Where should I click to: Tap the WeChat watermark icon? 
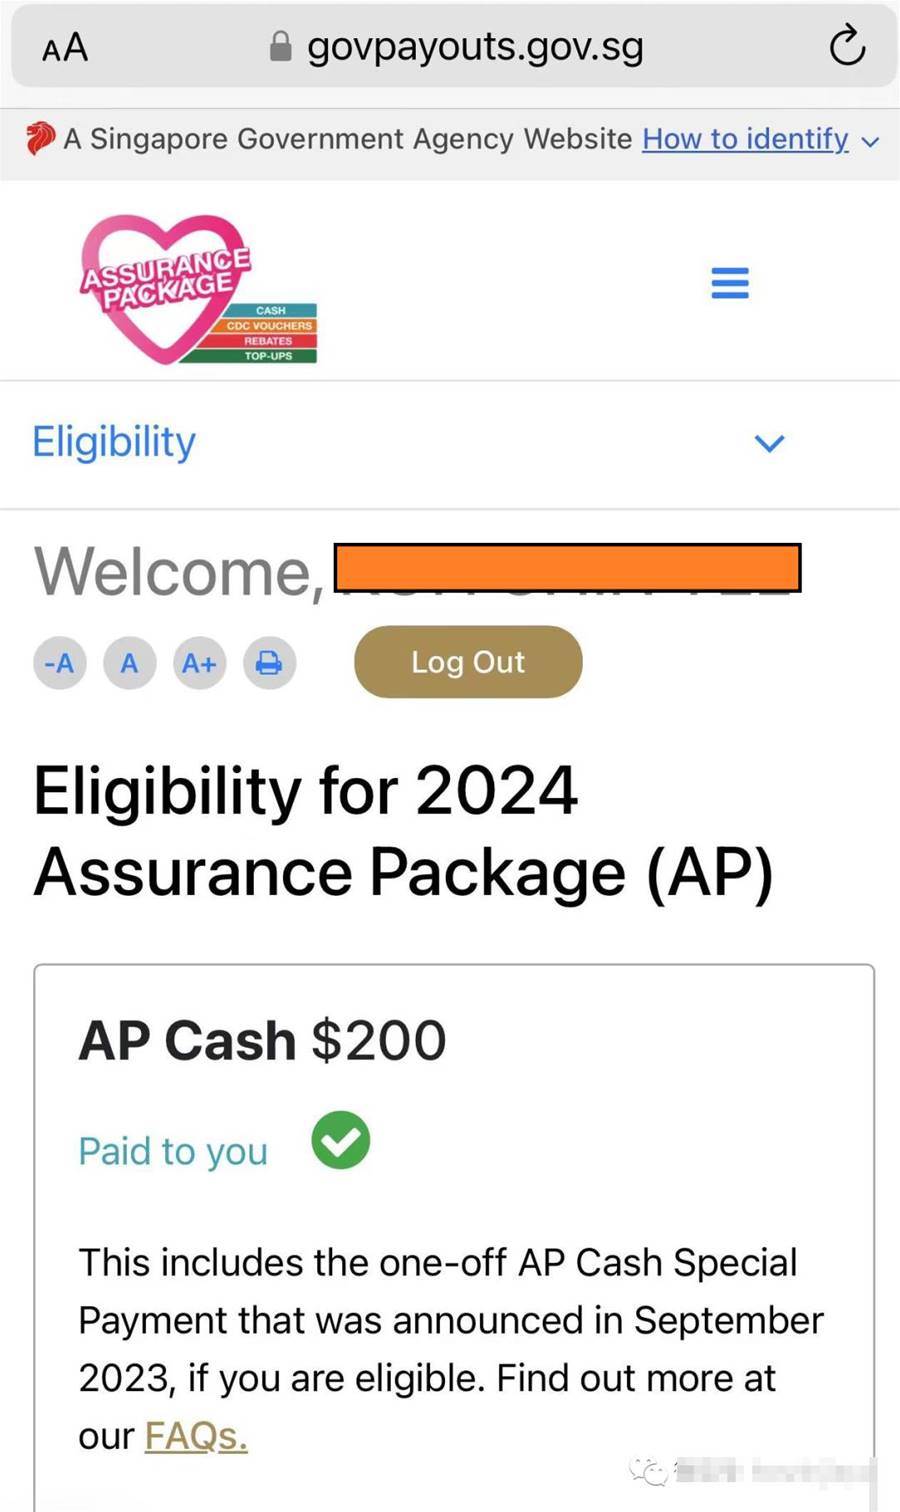click(x=648, y=1471)
